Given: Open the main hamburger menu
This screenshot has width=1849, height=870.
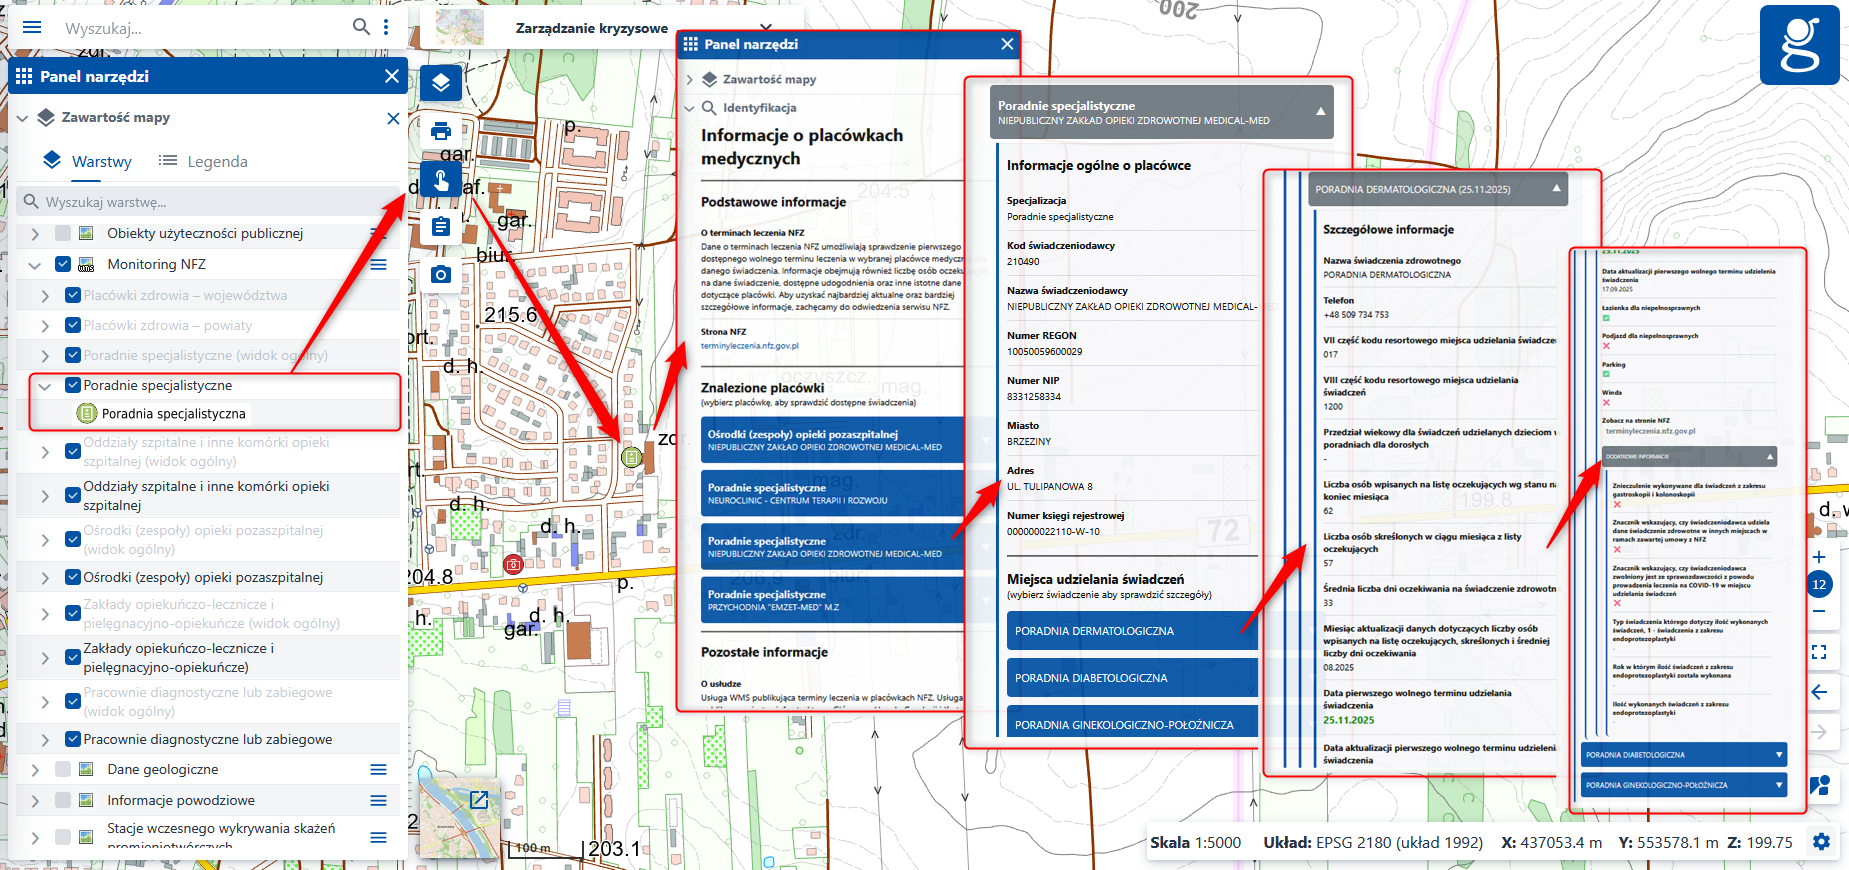Looking at the screenshot, I should point(32,27).
